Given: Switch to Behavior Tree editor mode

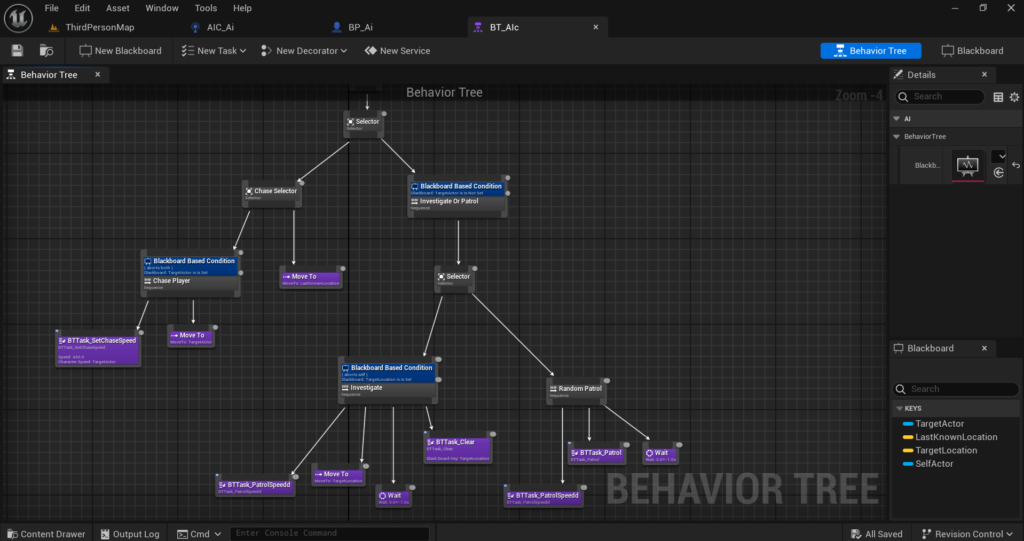Looking at the screenshot, I should coord(871,50).
